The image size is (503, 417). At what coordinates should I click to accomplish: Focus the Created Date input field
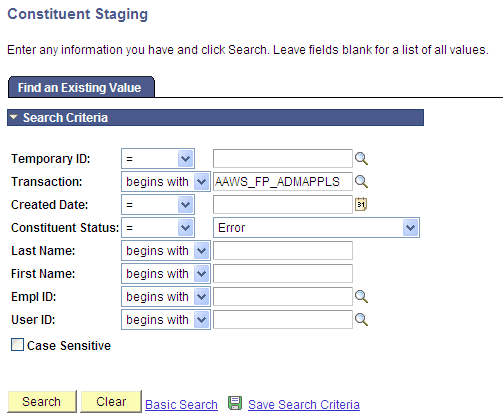283,205
